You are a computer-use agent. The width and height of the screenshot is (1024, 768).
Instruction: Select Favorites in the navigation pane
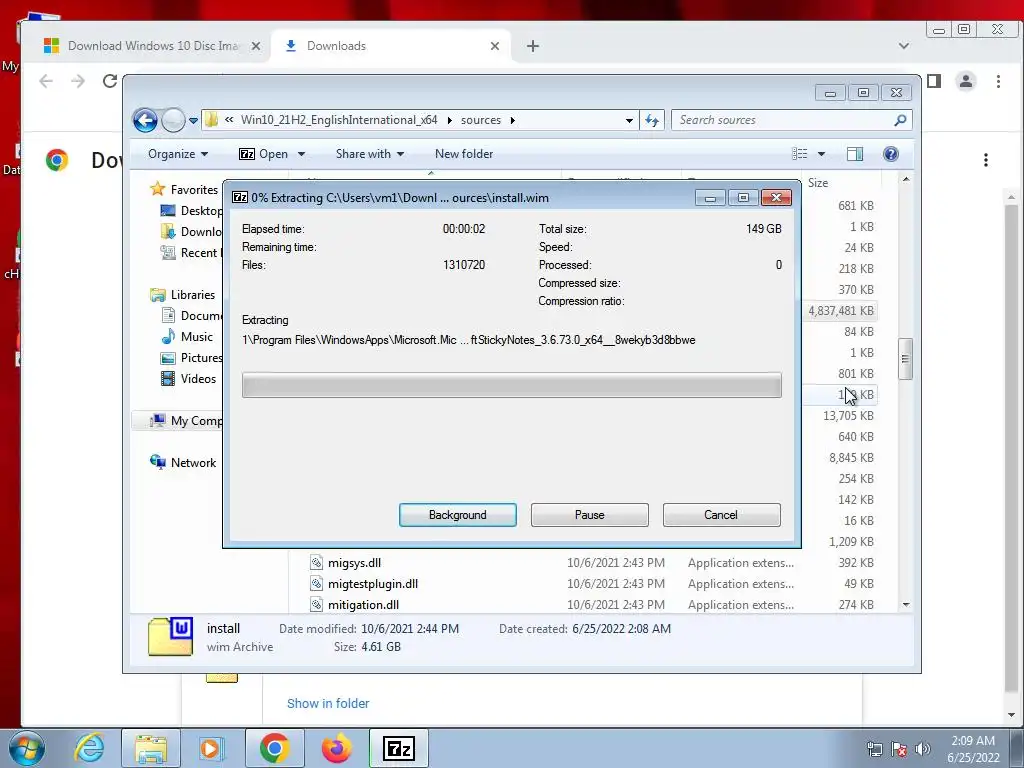[x=185, y=189]
